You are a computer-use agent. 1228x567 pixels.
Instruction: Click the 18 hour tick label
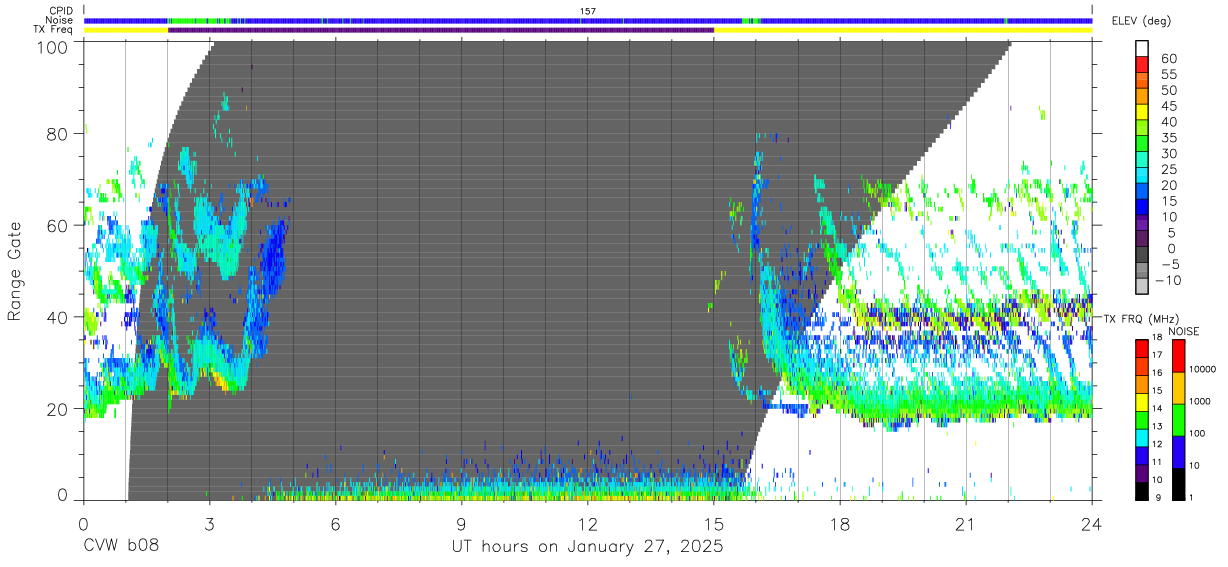click(840, 523)
